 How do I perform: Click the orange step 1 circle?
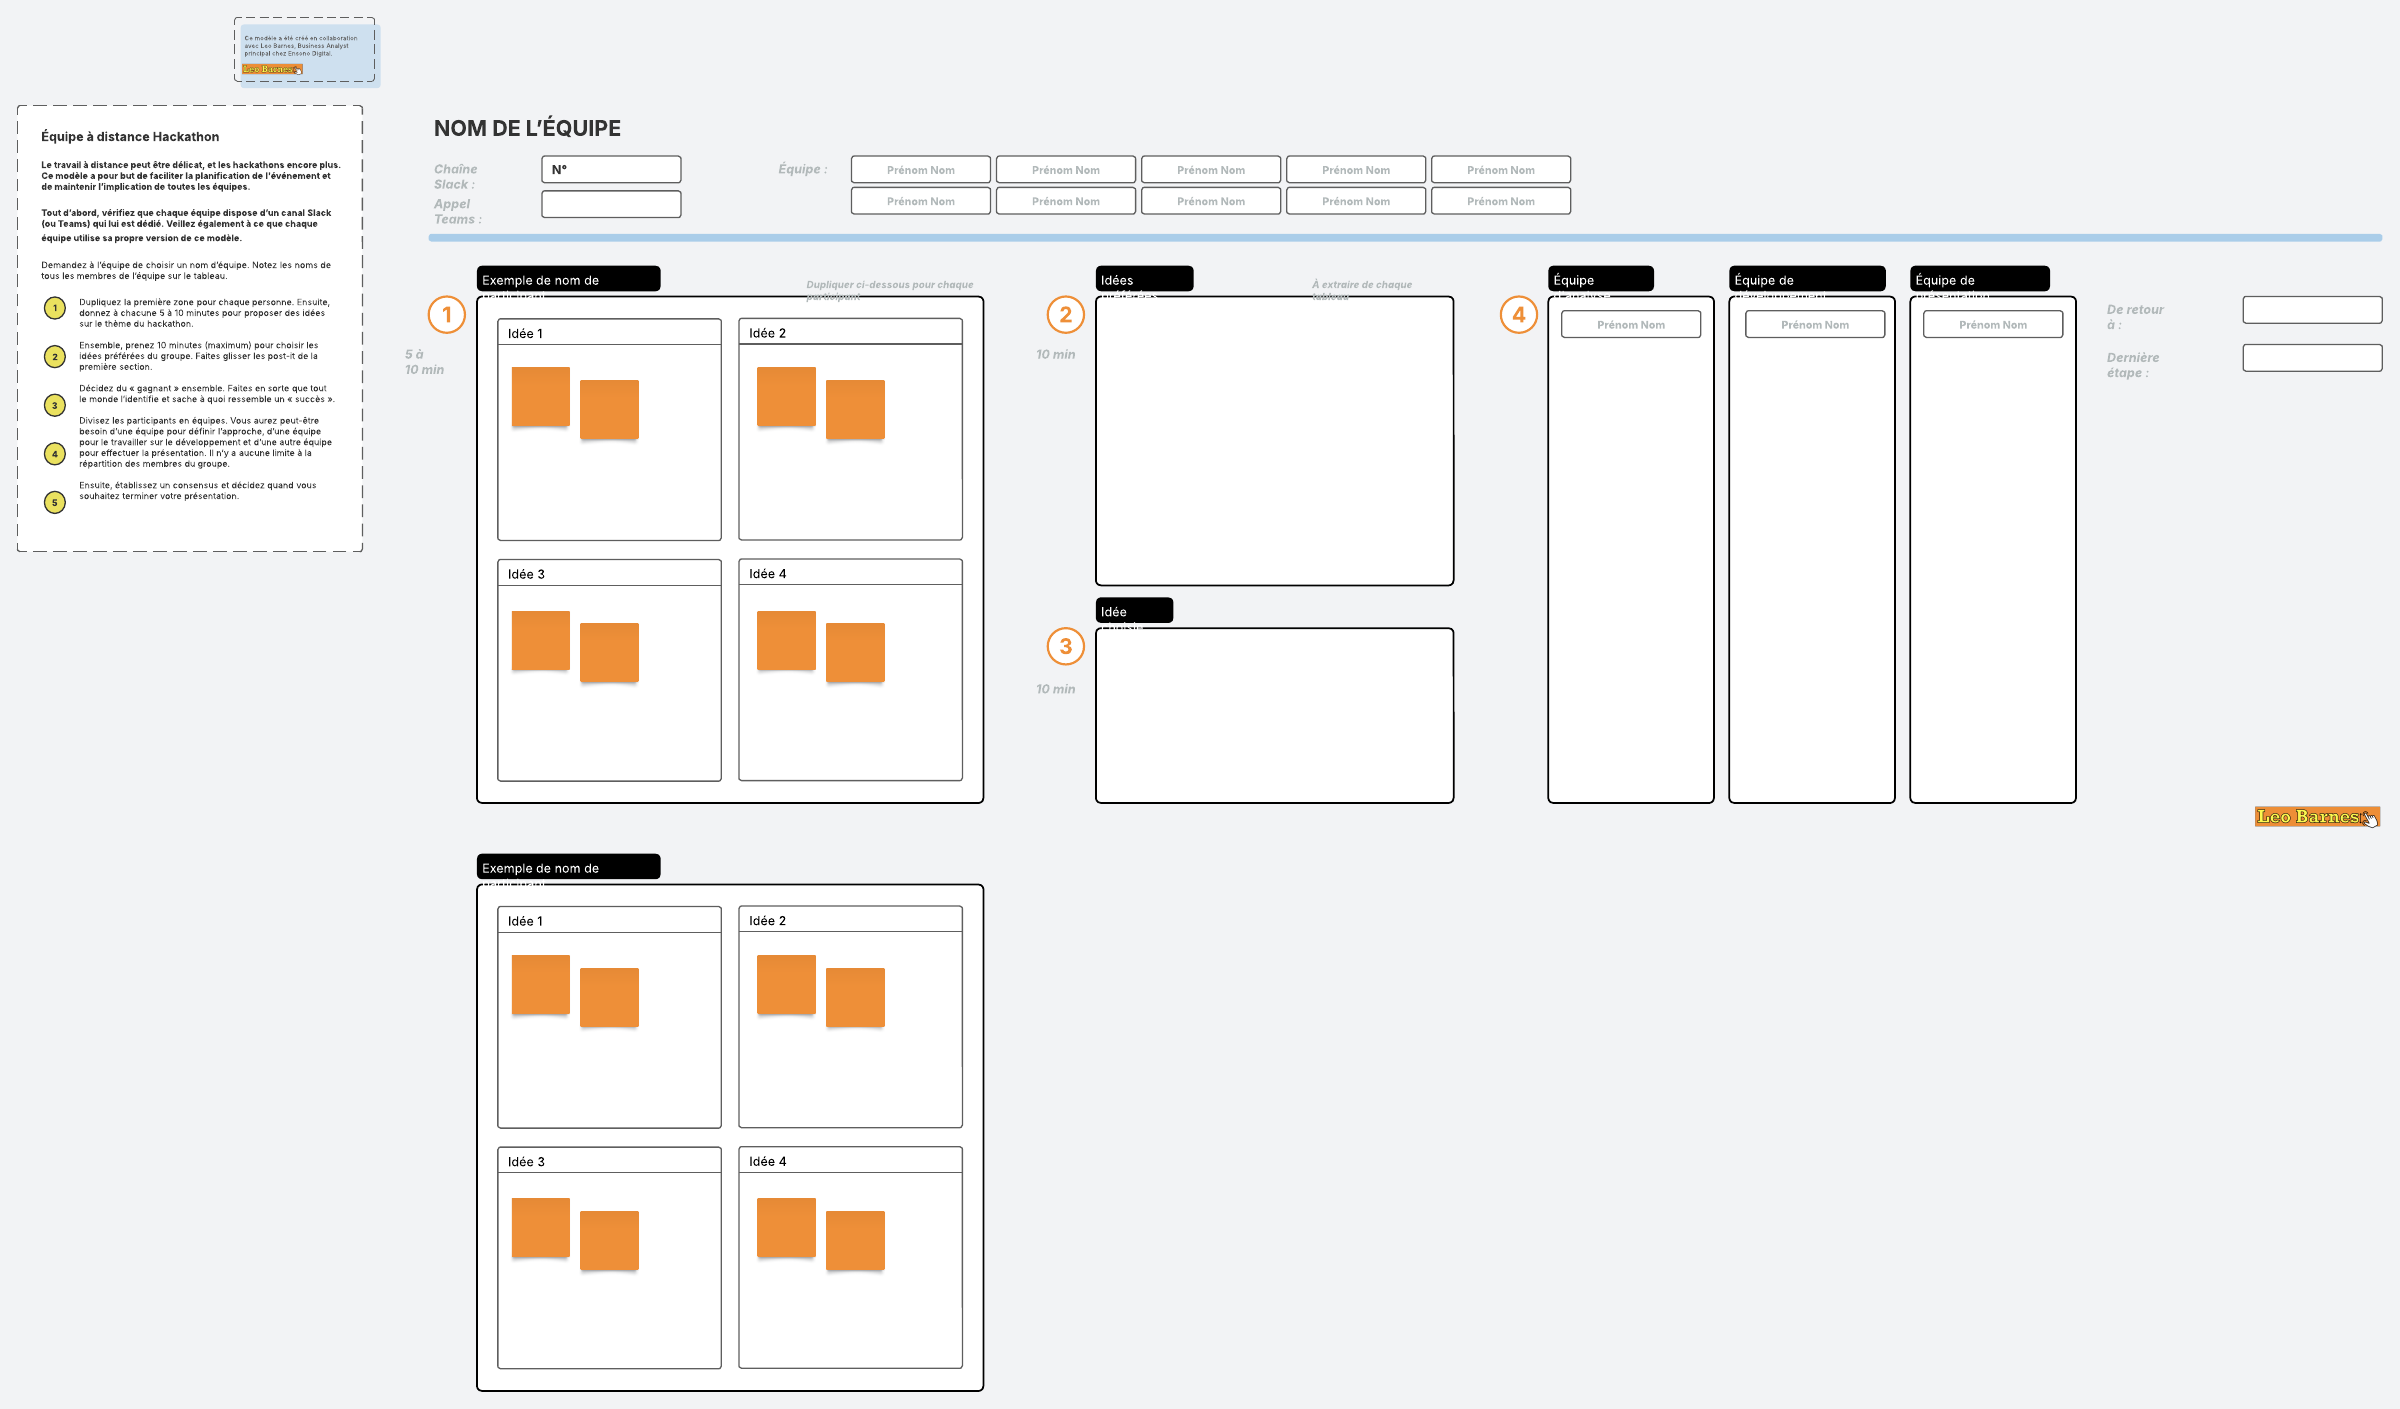[x=447, y=315]
